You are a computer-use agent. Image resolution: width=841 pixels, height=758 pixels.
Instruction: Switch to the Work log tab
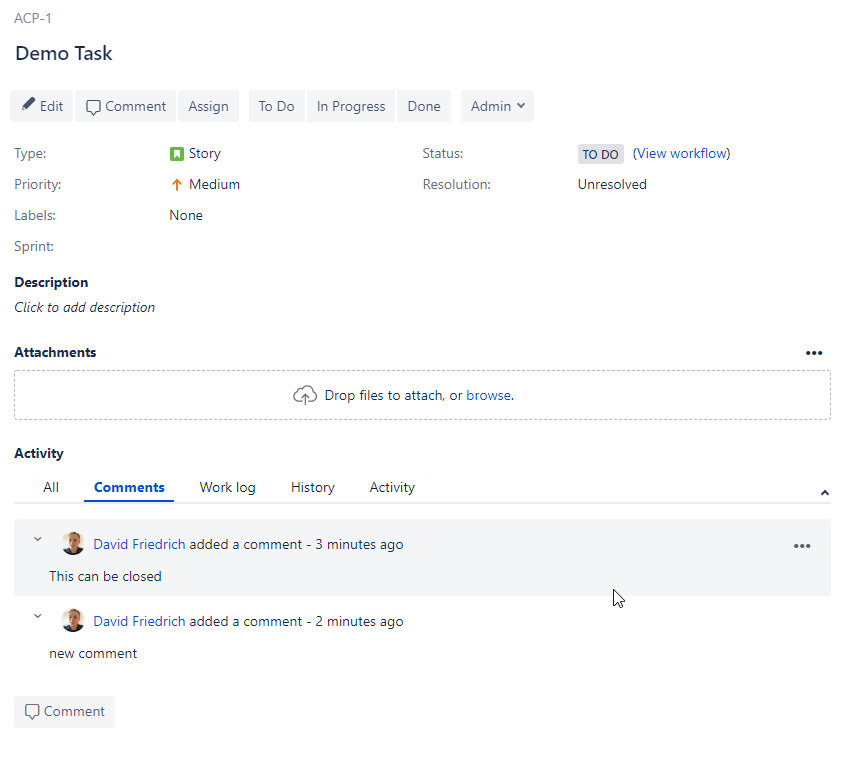coord(227,487)
